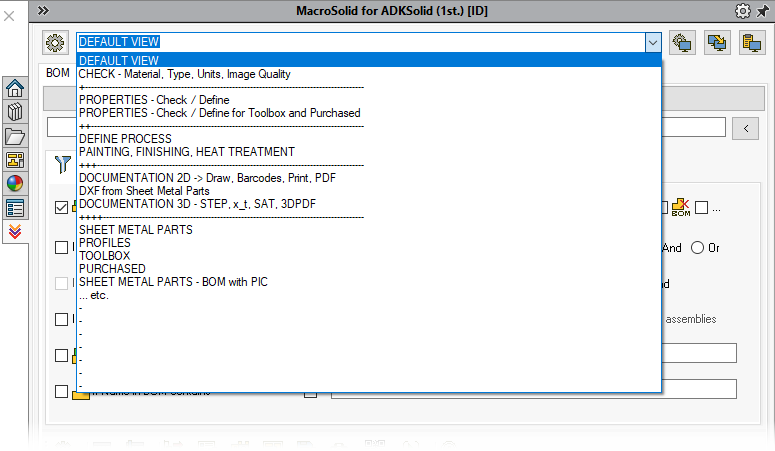Screen dimensions: 775x451
Task: Pin the MacroSolid panel
Action: [763, 11]
